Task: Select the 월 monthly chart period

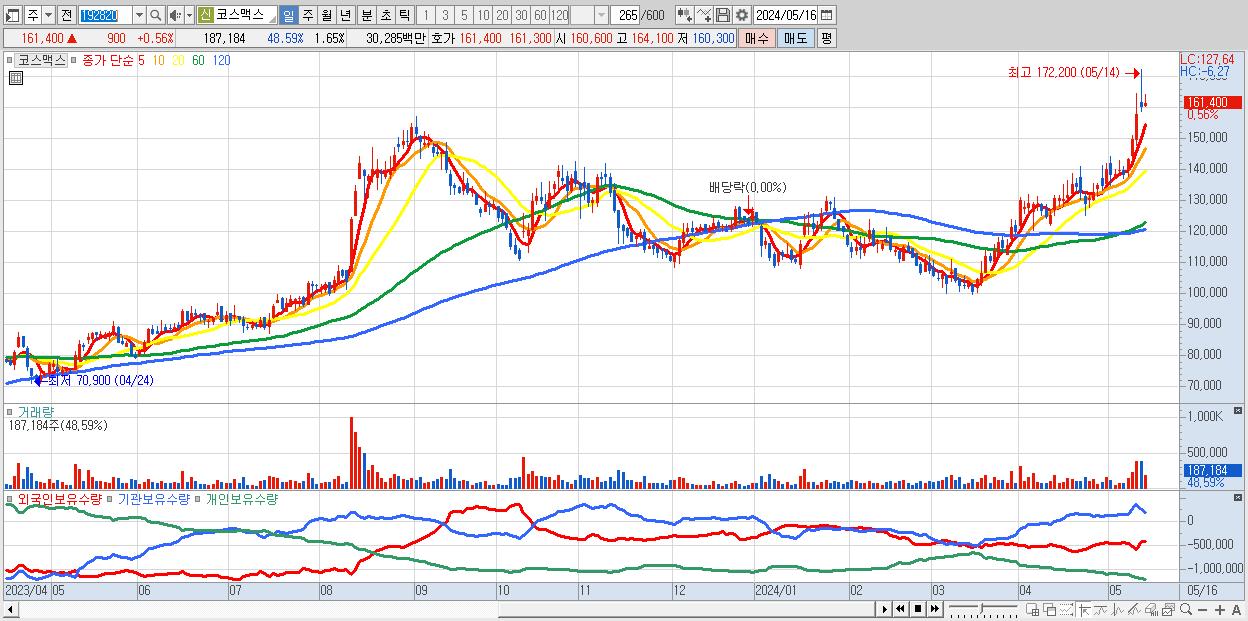Action: (x=326, y=16)
